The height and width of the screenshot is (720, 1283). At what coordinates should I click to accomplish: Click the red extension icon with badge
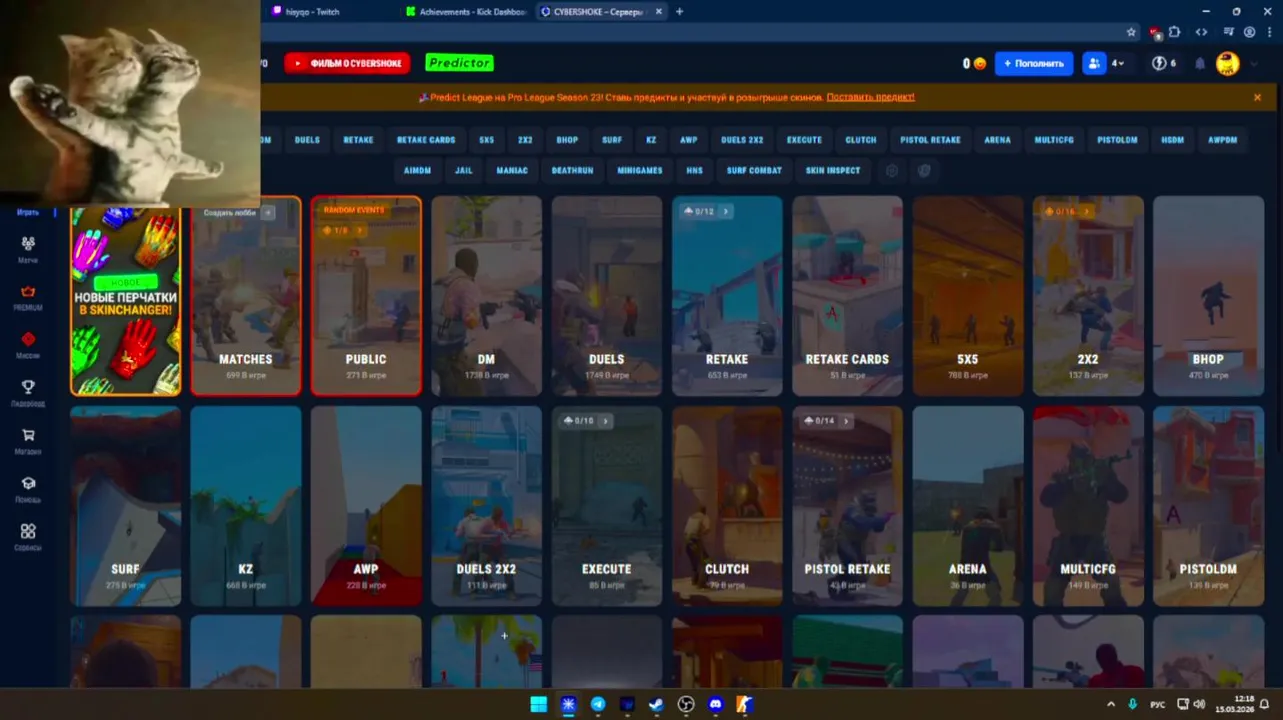(x=1155, y=32)
